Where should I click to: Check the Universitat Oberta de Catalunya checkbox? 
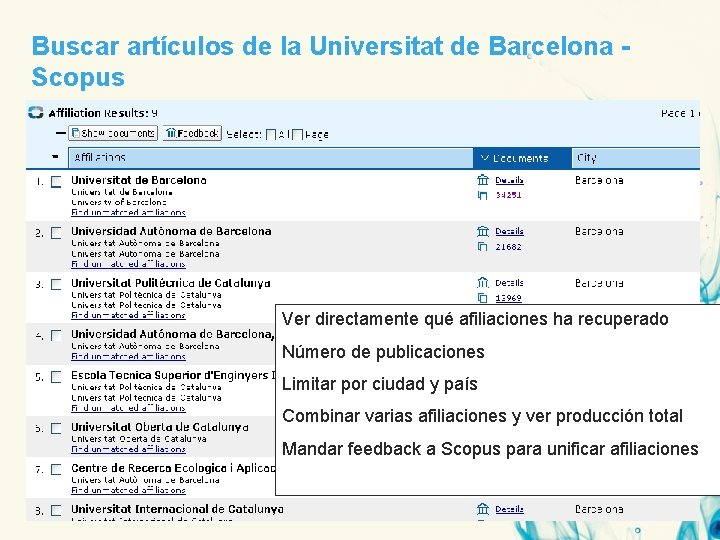56,428
